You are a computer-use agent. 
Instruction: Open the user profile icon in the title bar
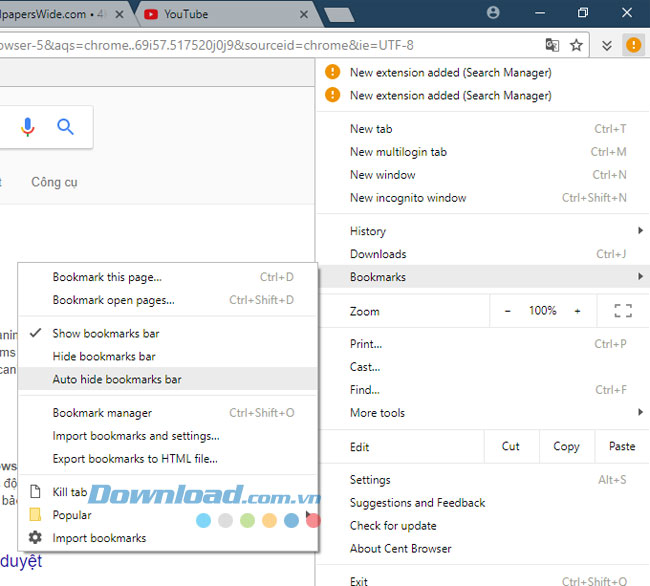tap(493, 13)
